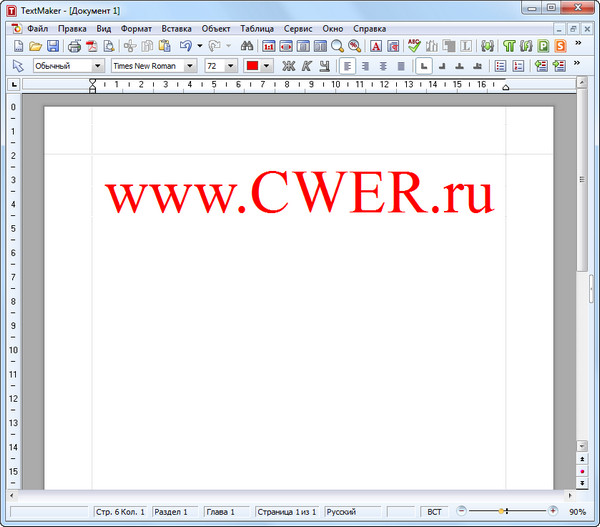The width and height of the screenshot is (600, 527).
Task: Click the Open file folder icon
Action: pos(35,46)
